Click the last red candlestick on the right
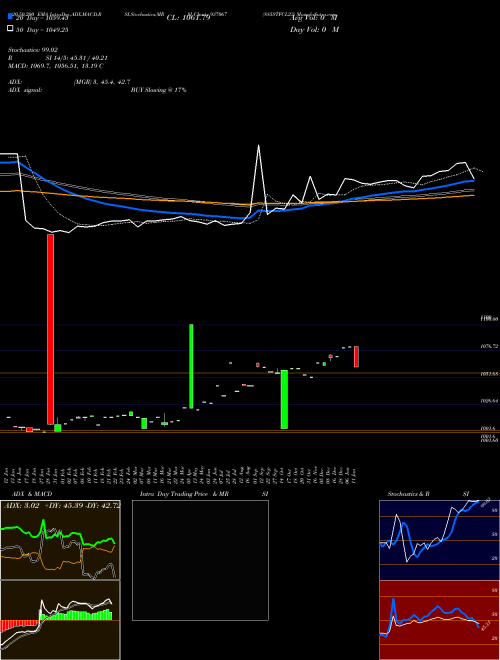 point(356,357)
